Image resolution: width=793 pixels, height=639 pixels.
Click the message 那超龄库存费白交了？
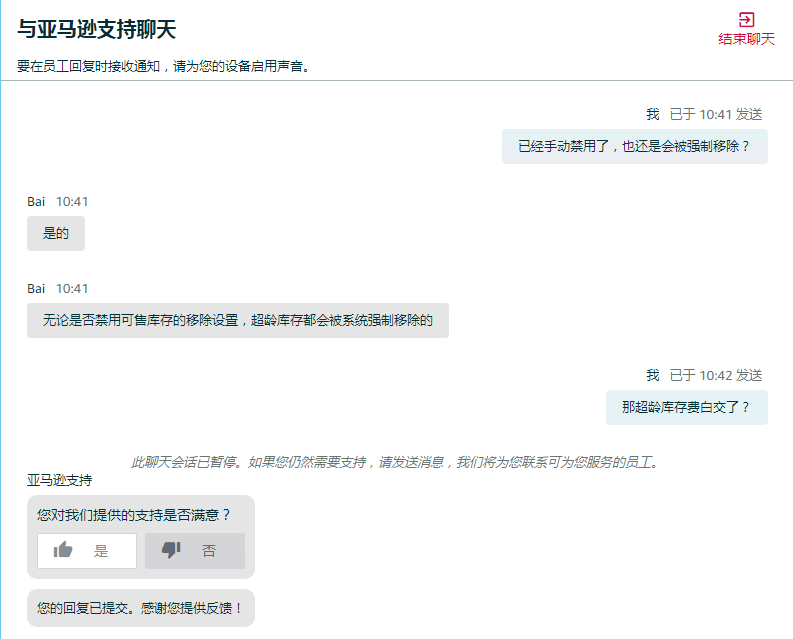(686, 407)
